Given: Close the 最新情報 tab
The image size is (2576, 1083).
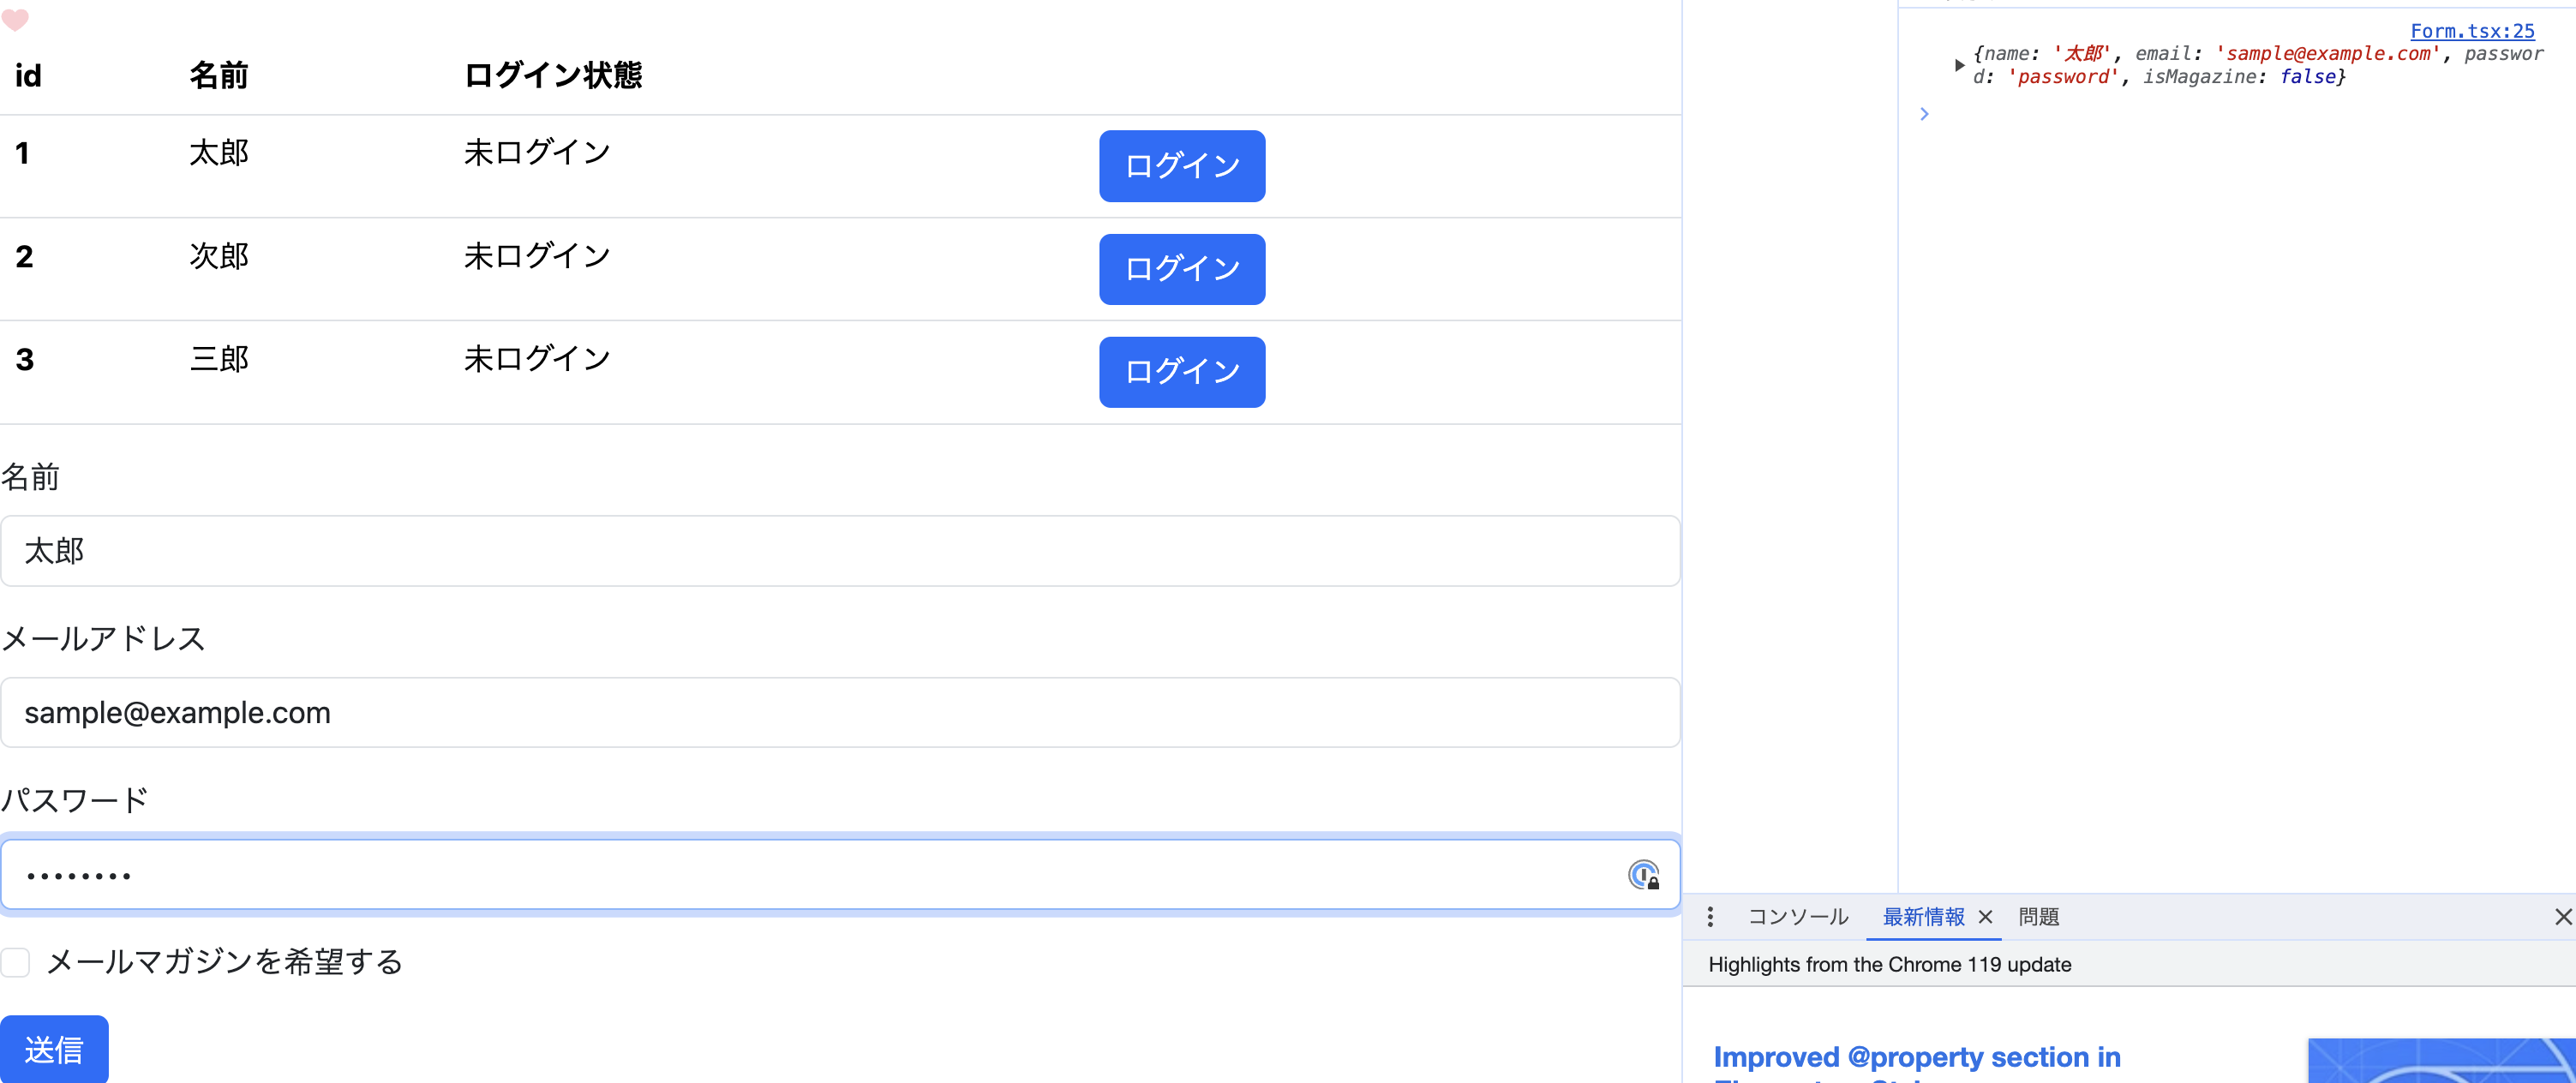Looking at the screenshot, I should [x=1986, y=916].
